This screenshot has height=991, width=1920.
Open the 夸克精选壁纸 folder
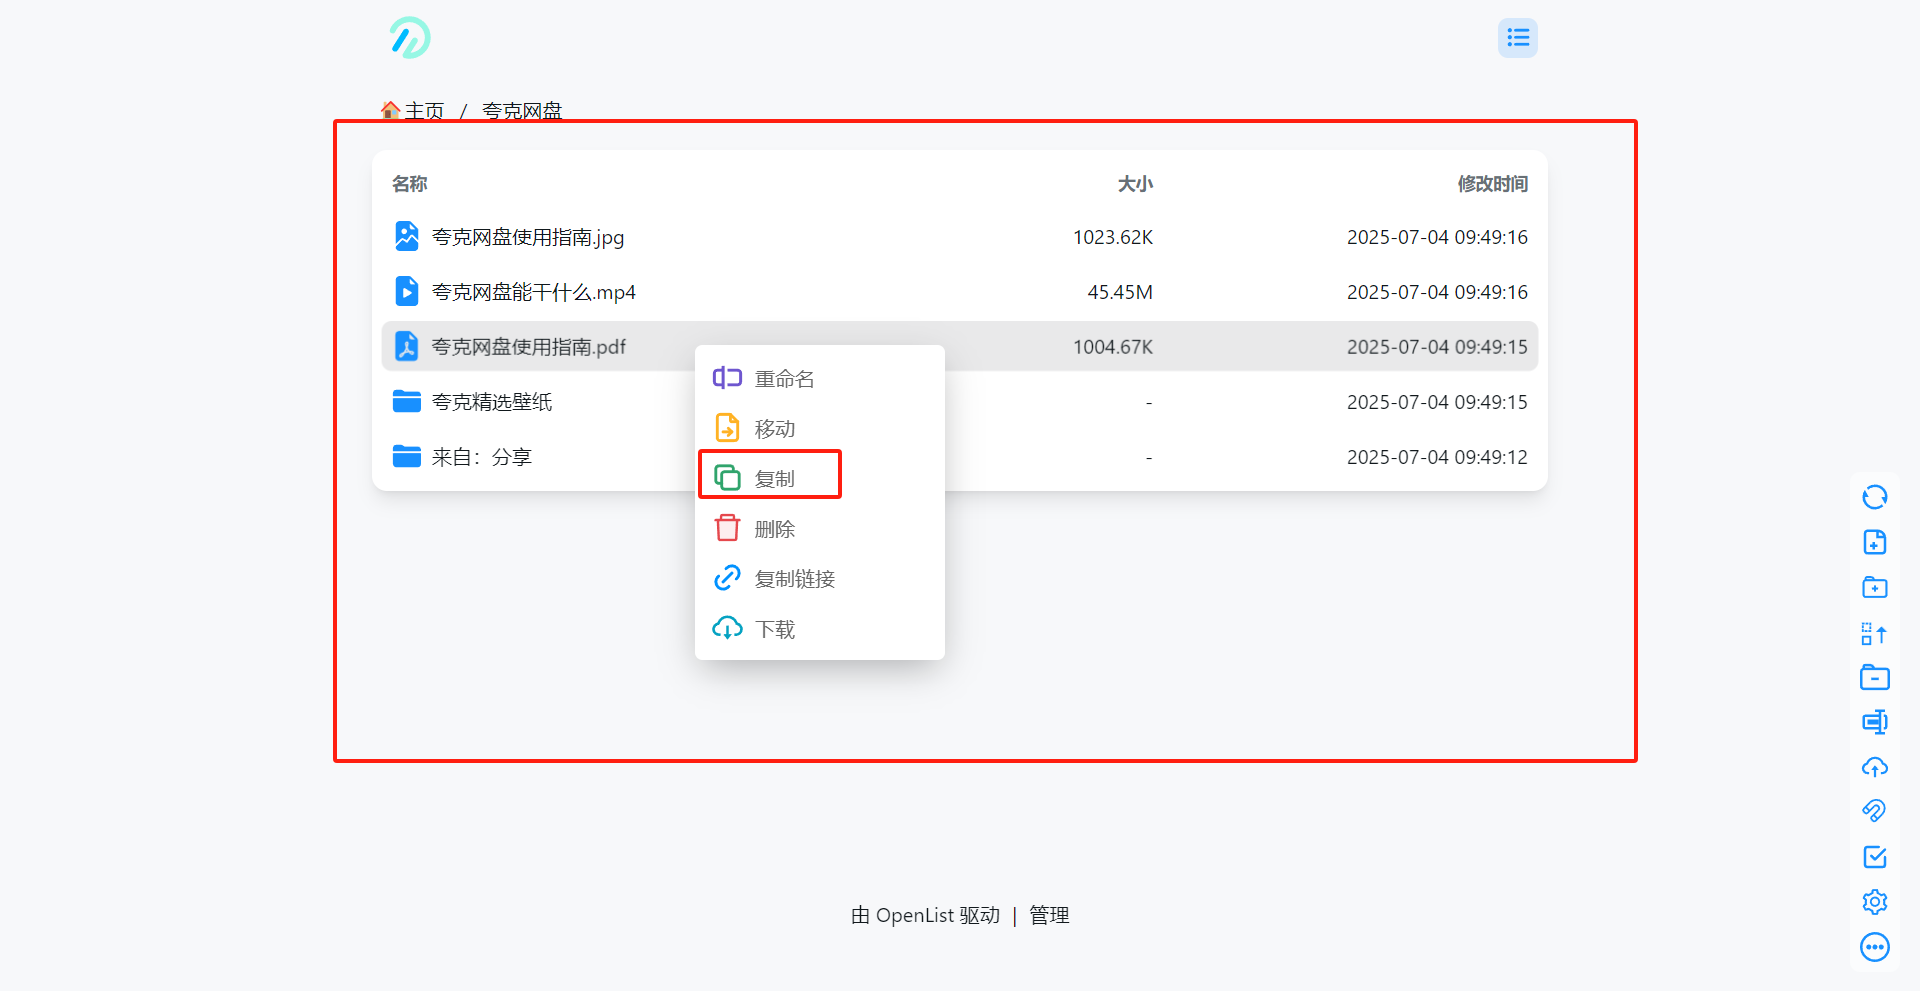[491, 402]
